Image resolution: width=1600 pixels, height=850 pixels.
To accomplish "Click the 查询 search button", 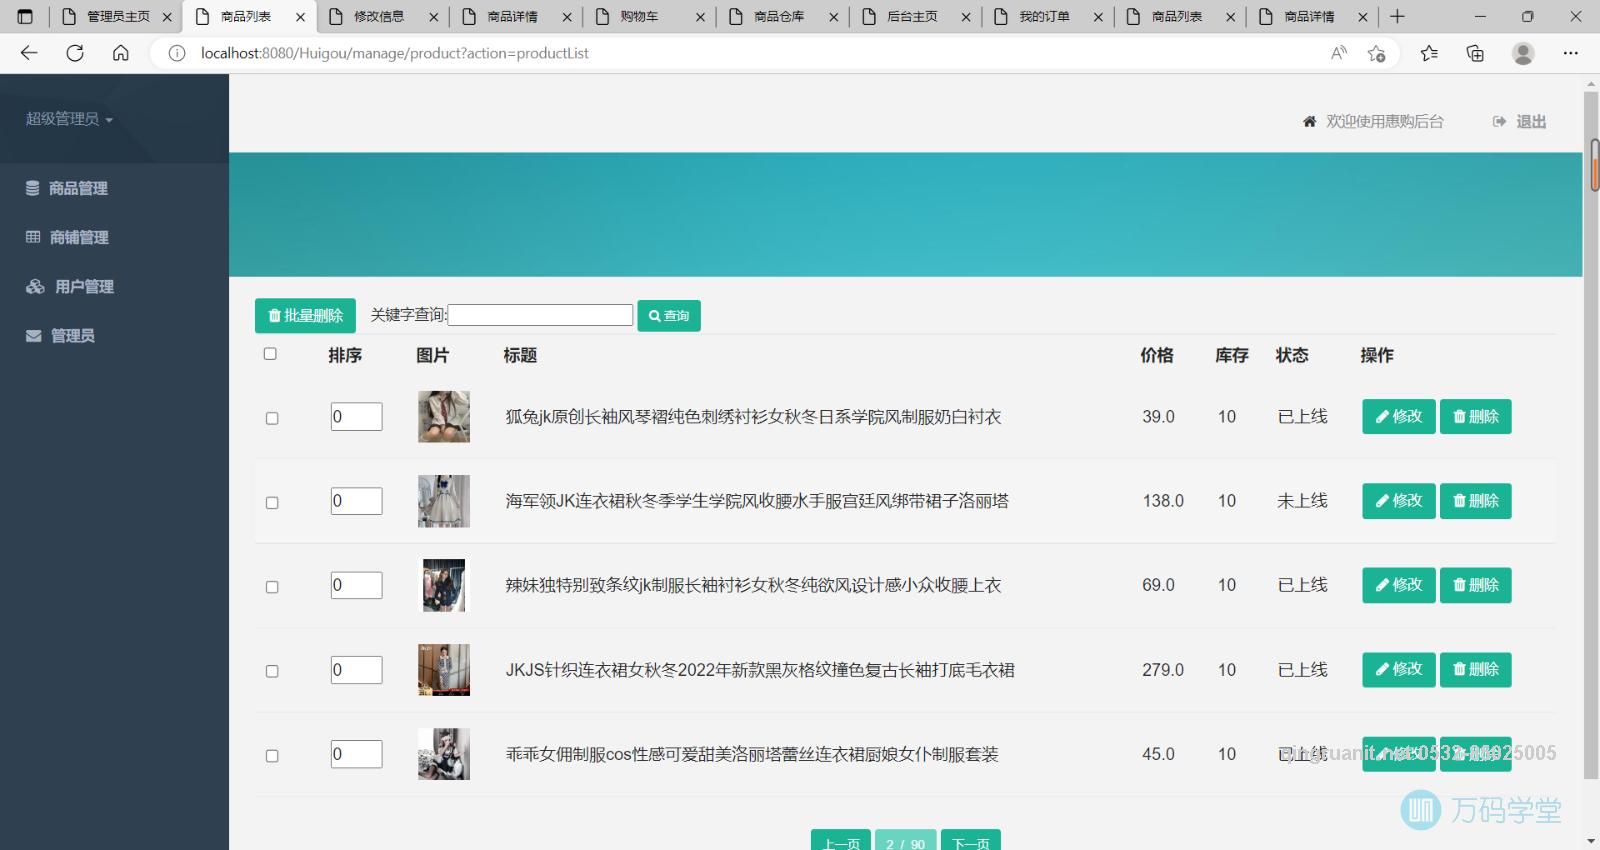I will tap(669, 316).
